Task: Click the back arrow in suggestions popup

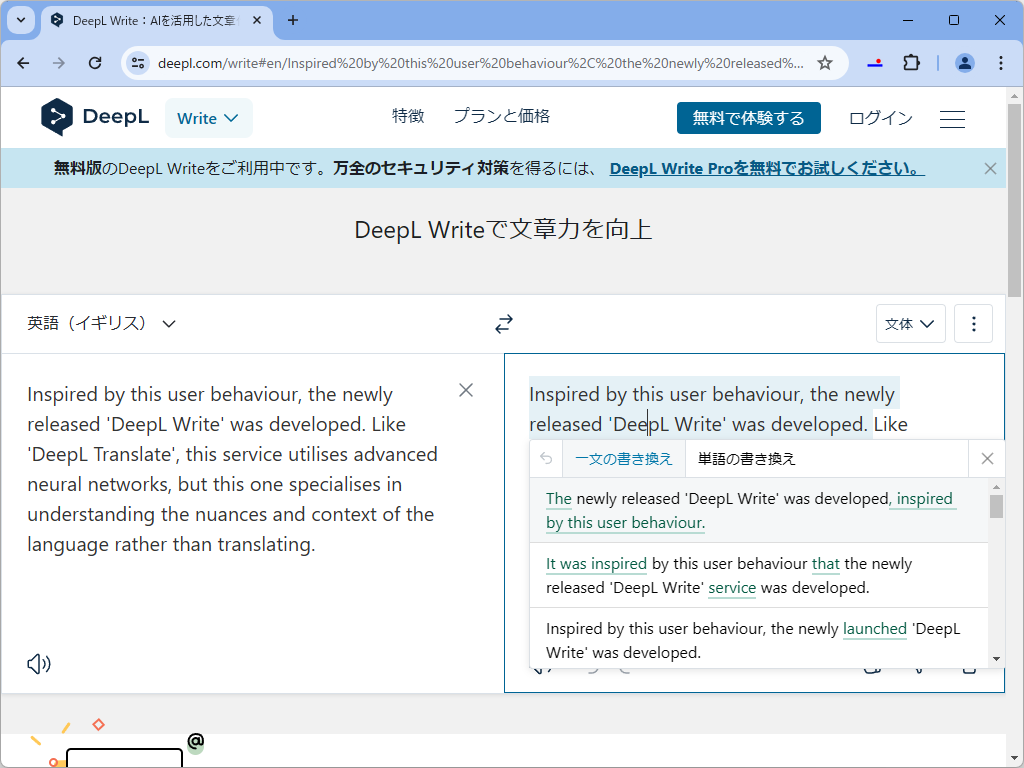Action: tap(545, 458)
